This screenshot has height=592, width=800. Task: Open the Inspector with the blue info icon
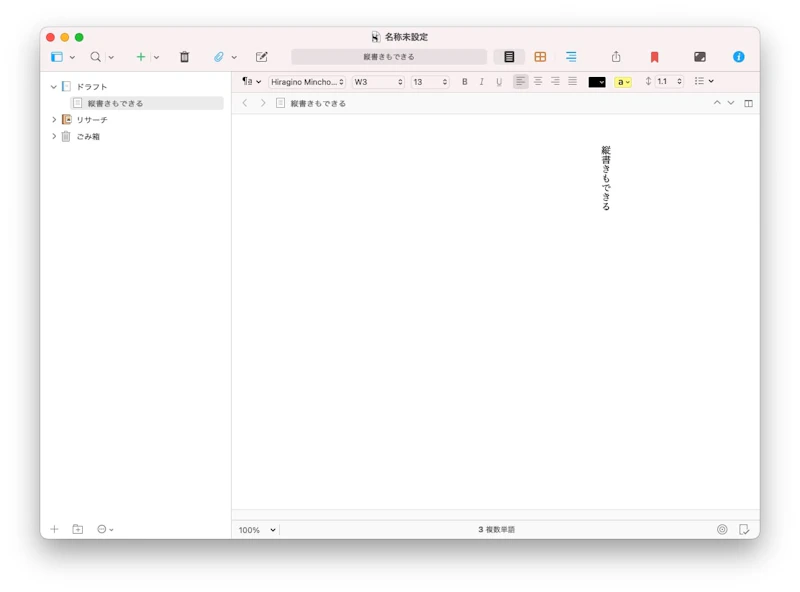(x=738, y=56)
